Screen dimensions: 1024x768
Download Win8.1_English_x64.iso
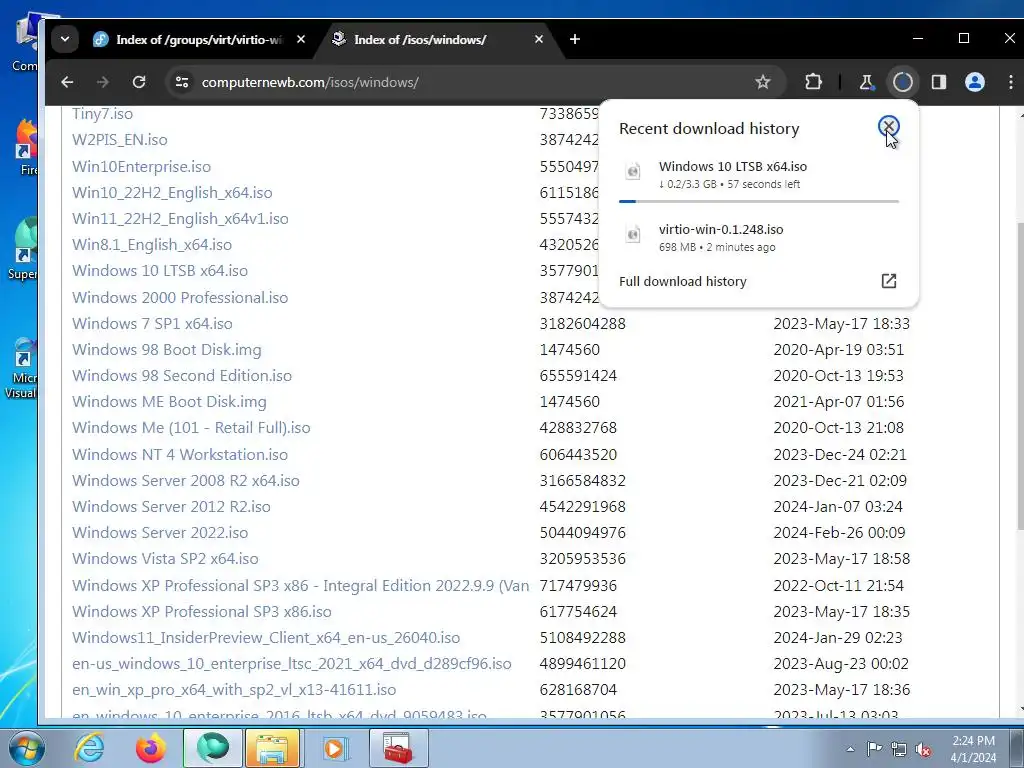(x=152, y=245)
